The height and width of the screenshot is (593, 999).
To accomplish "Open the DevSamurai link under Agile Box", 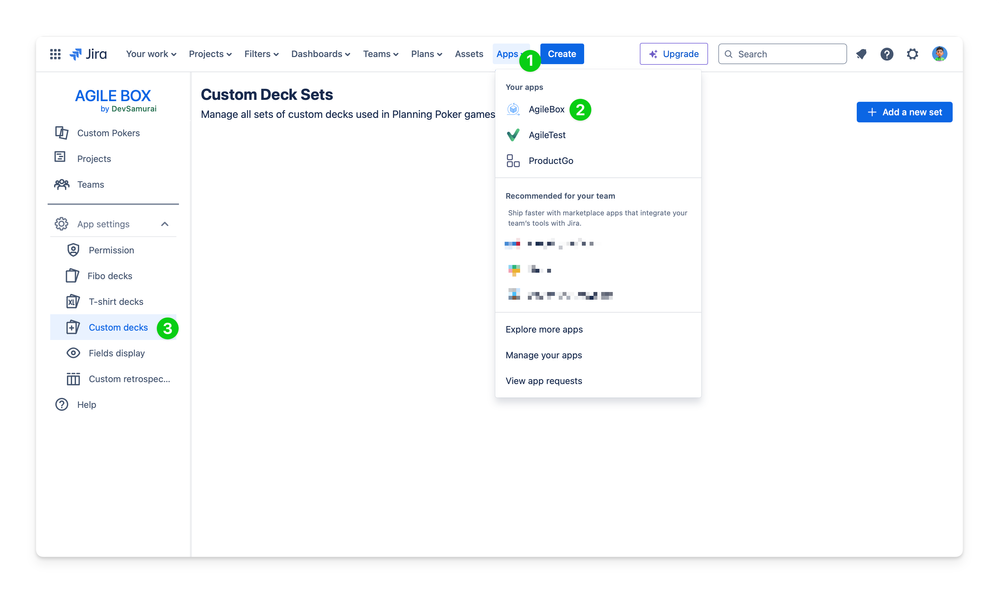I will pos(134,109).
